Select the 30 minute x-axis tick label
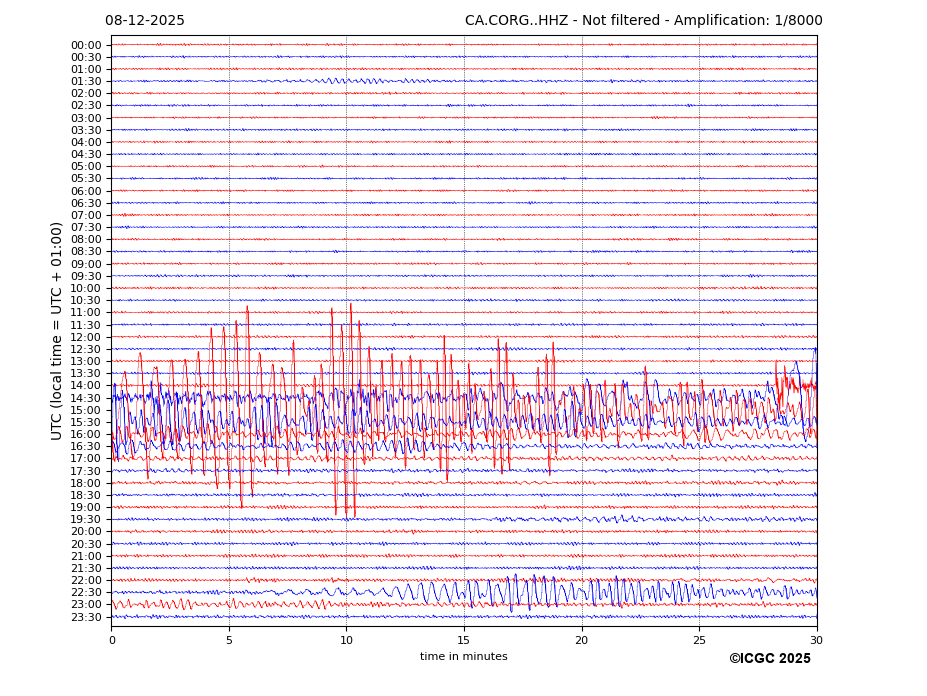This screenshot has height=696, width=927. [816, 640]
